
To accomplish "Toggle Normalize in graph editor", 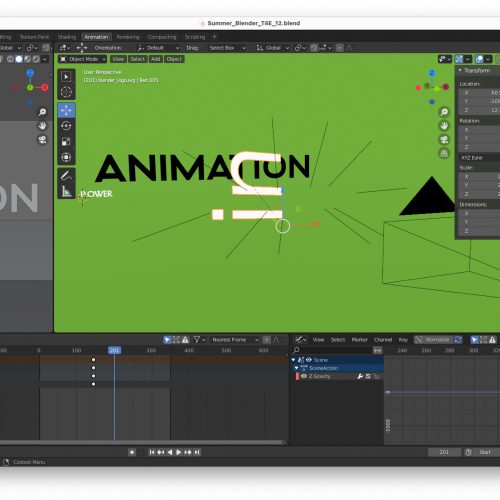I will (433, 340).
